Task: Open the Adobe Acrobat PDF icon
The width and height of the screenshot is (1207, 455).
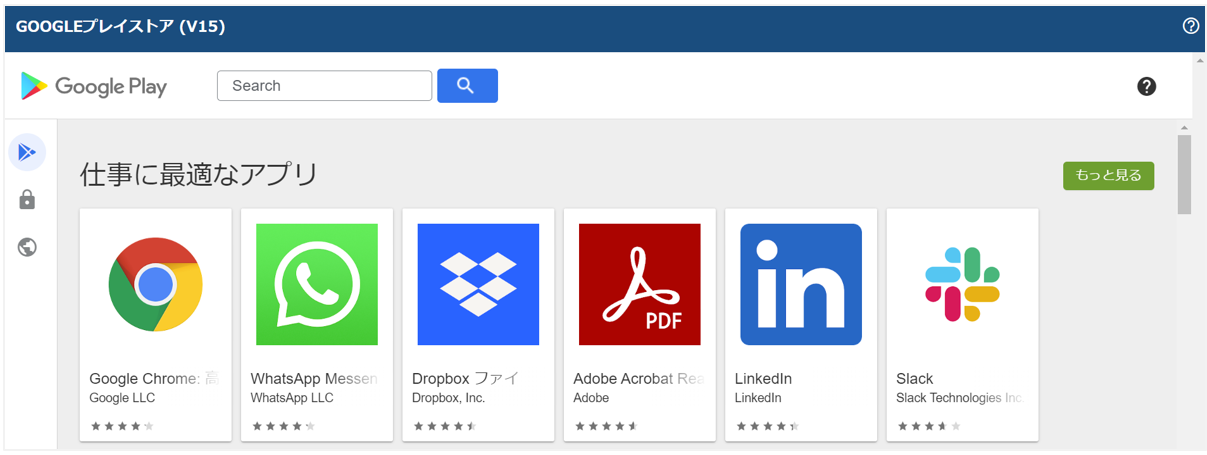Action: point(640,285)
